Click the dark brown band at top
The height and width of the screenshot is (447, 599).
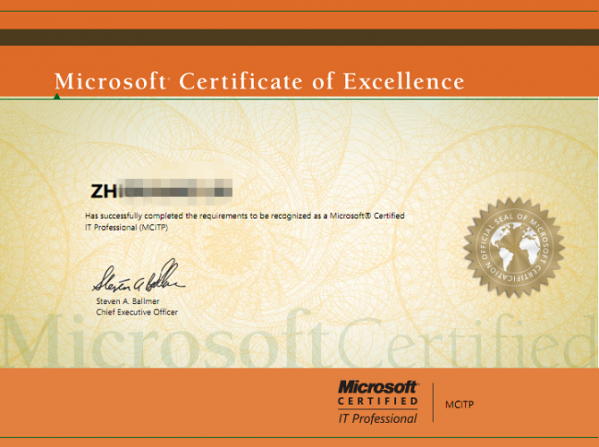[x=300, y=37]
